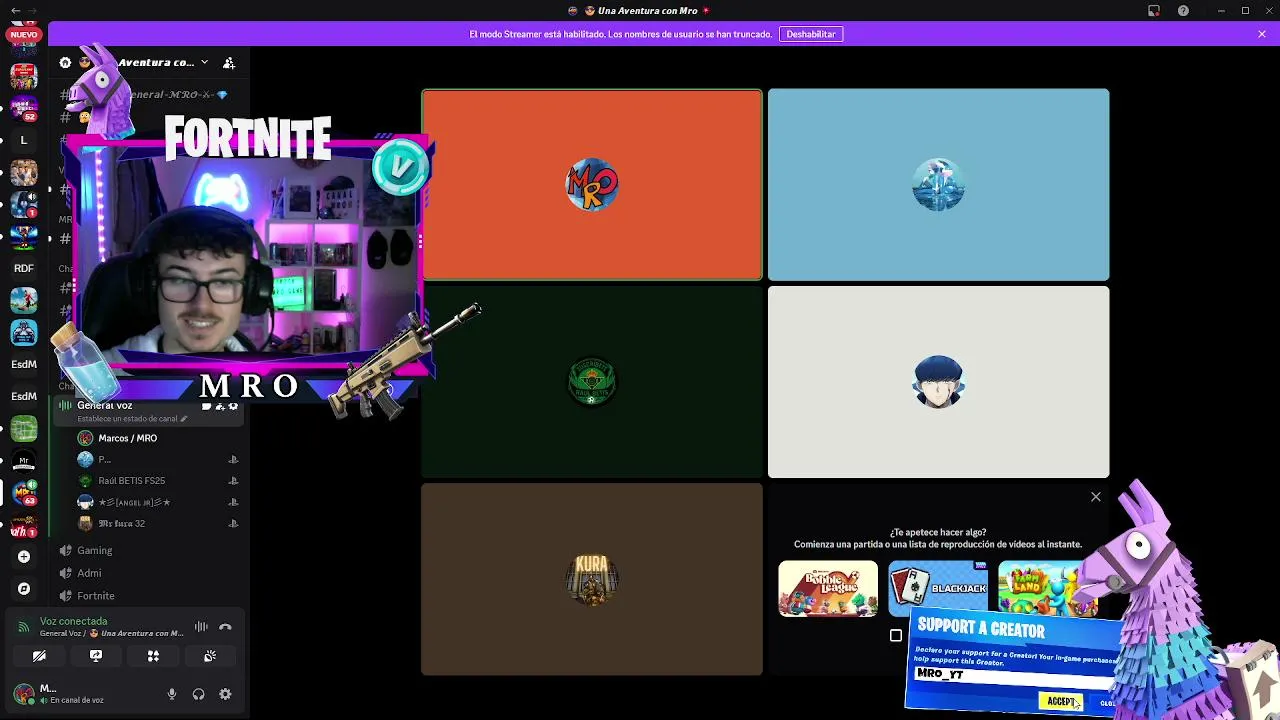Disable Streamer mode with the Deshabilitar button
1280x720 pixels.
tap(811, 34)
